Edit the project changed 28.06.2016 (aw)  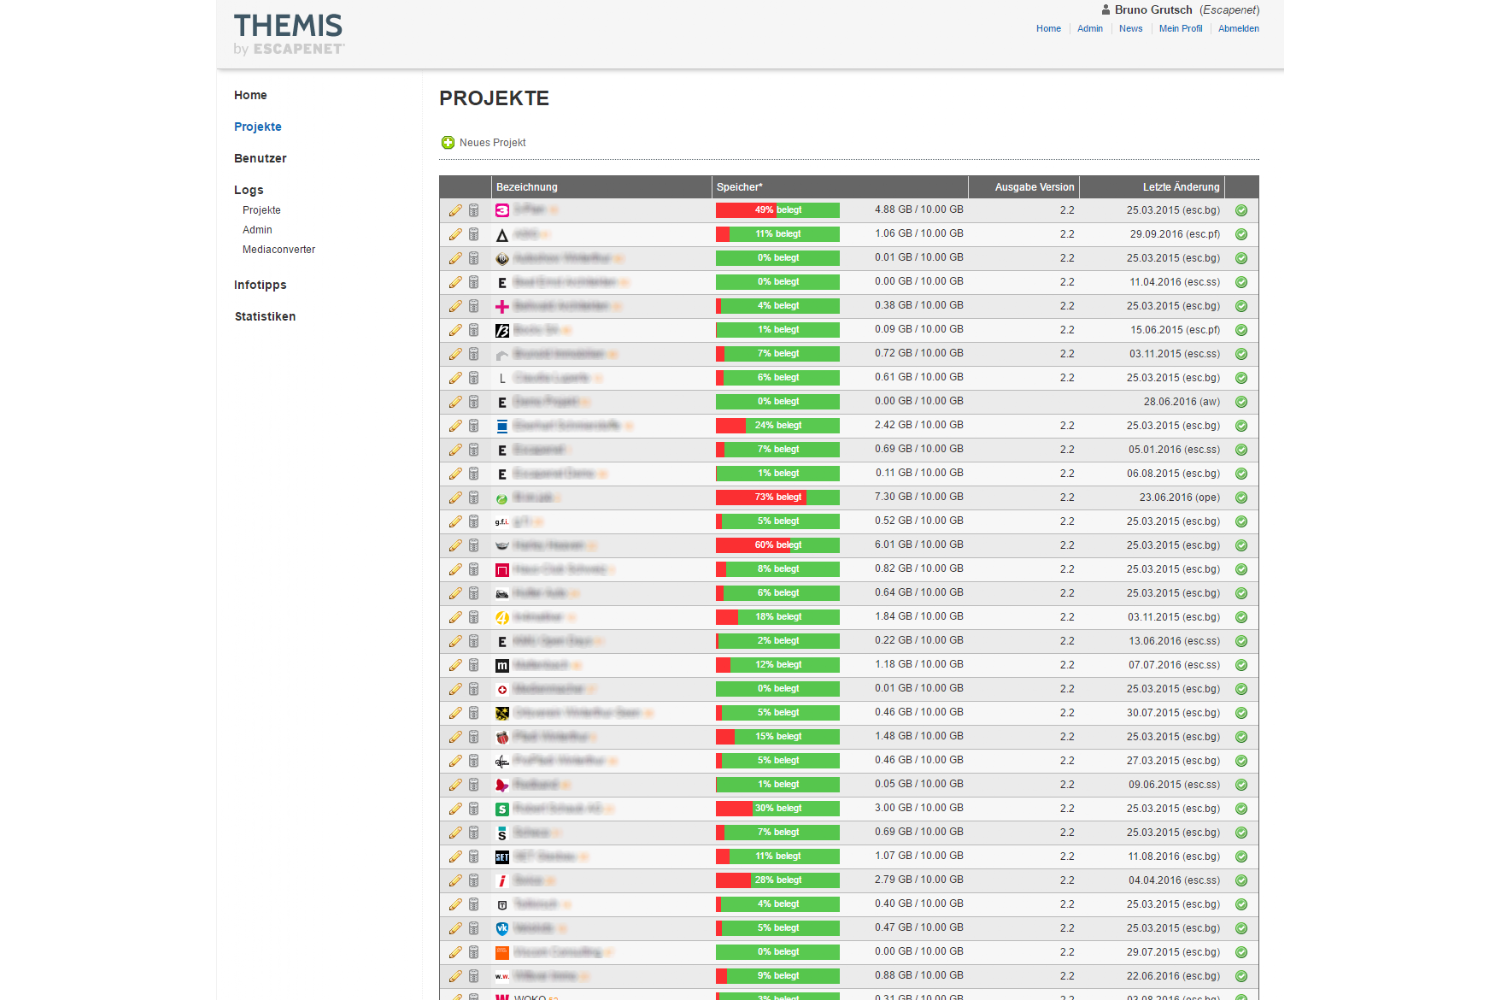(455, 402)
